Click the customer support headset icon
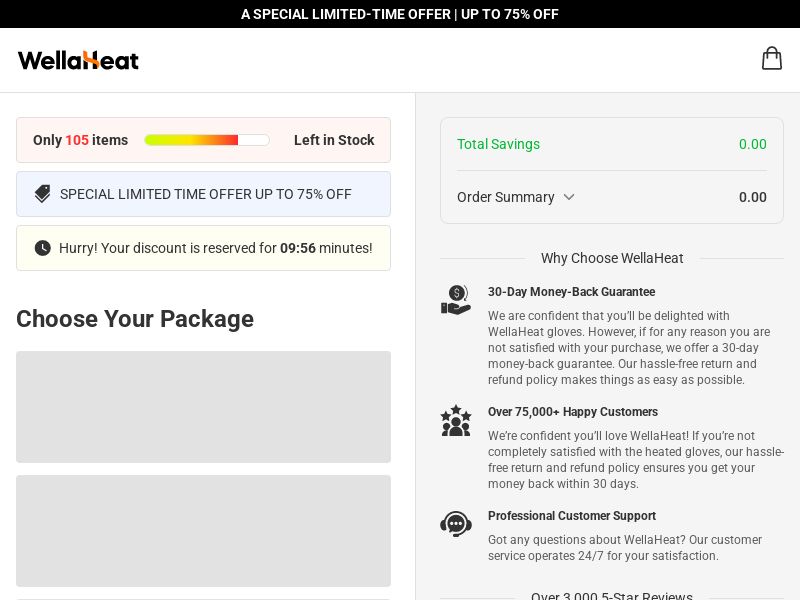800x600 pixels. pos(456,524)
